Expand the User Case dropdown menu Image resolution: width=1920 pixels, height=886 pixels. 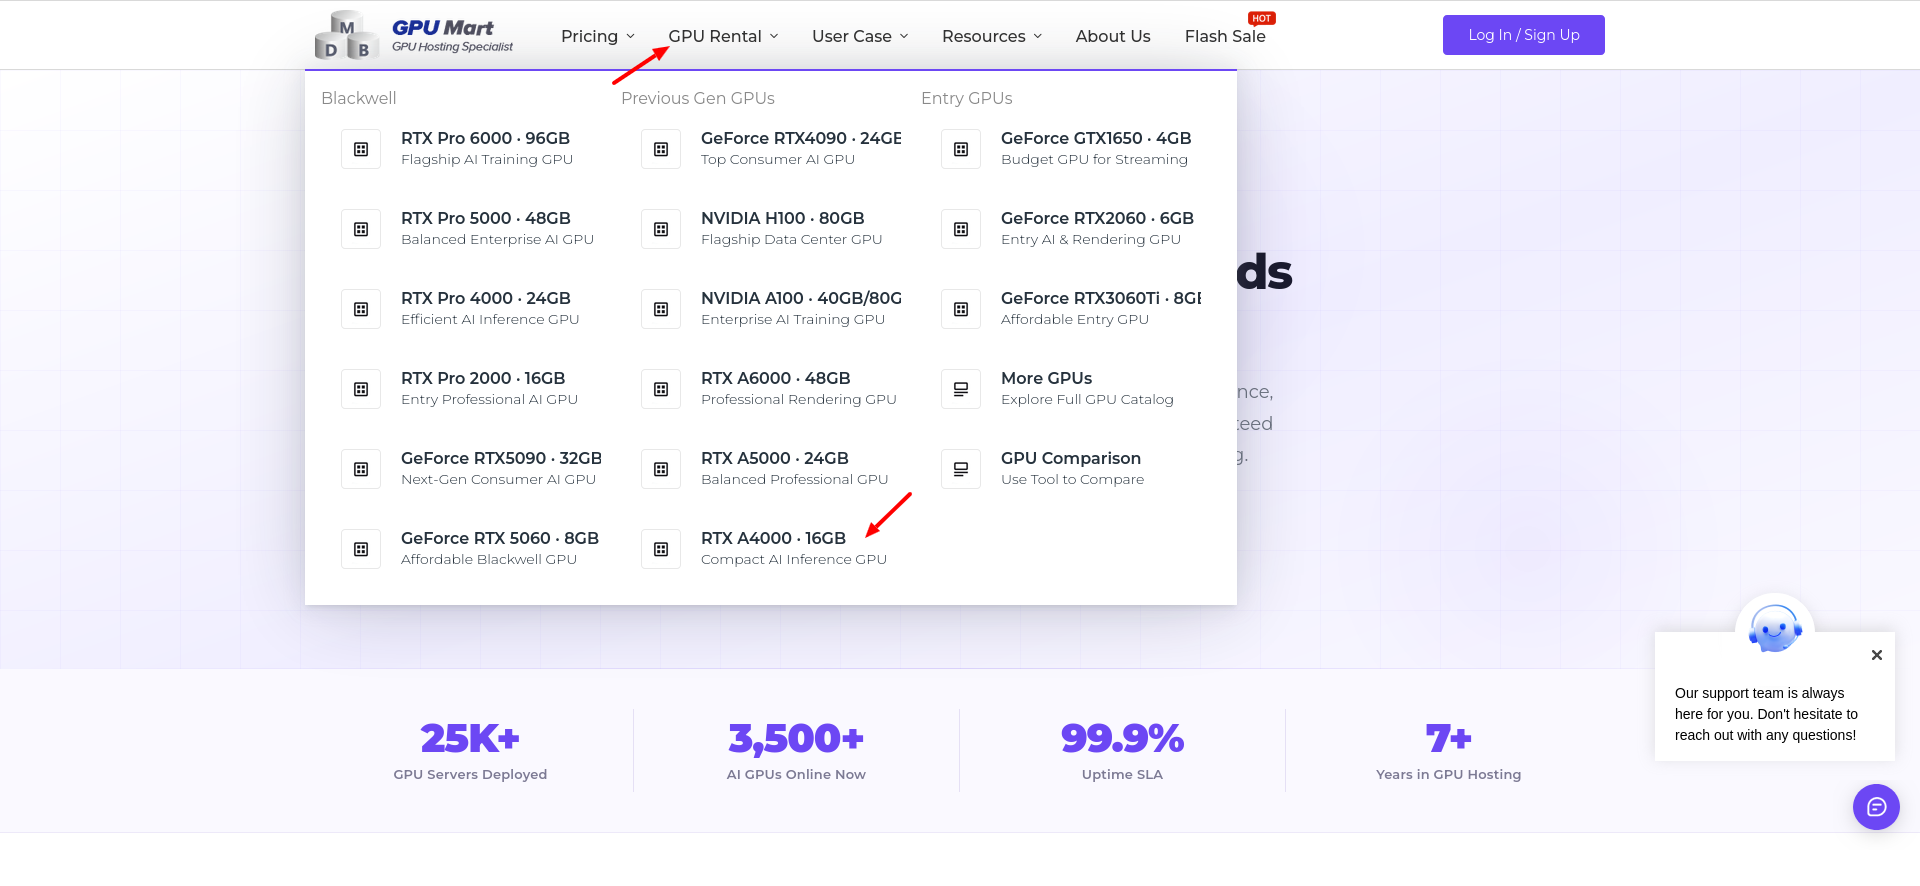[x=860, y=36]
